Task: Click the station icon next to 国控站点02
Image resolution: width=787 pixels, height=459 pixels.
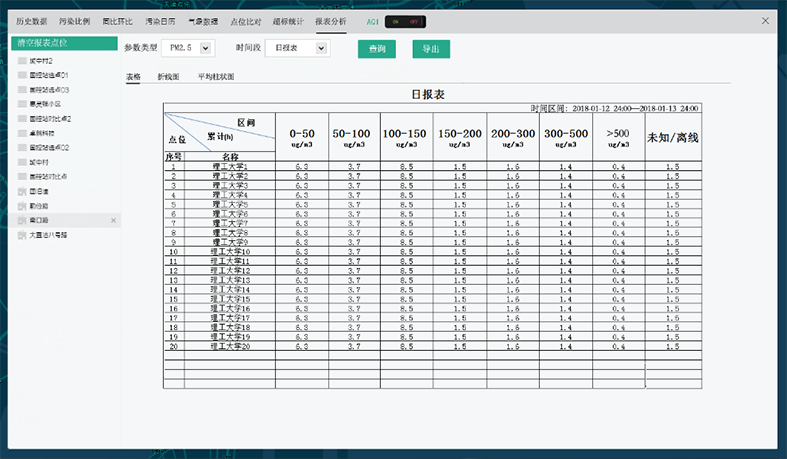Action: 22,147
